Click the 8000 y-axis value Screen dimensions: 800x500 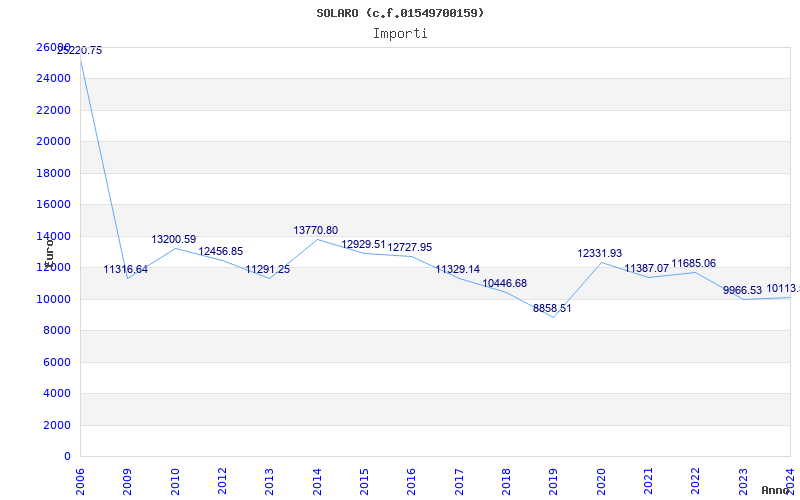57,331
